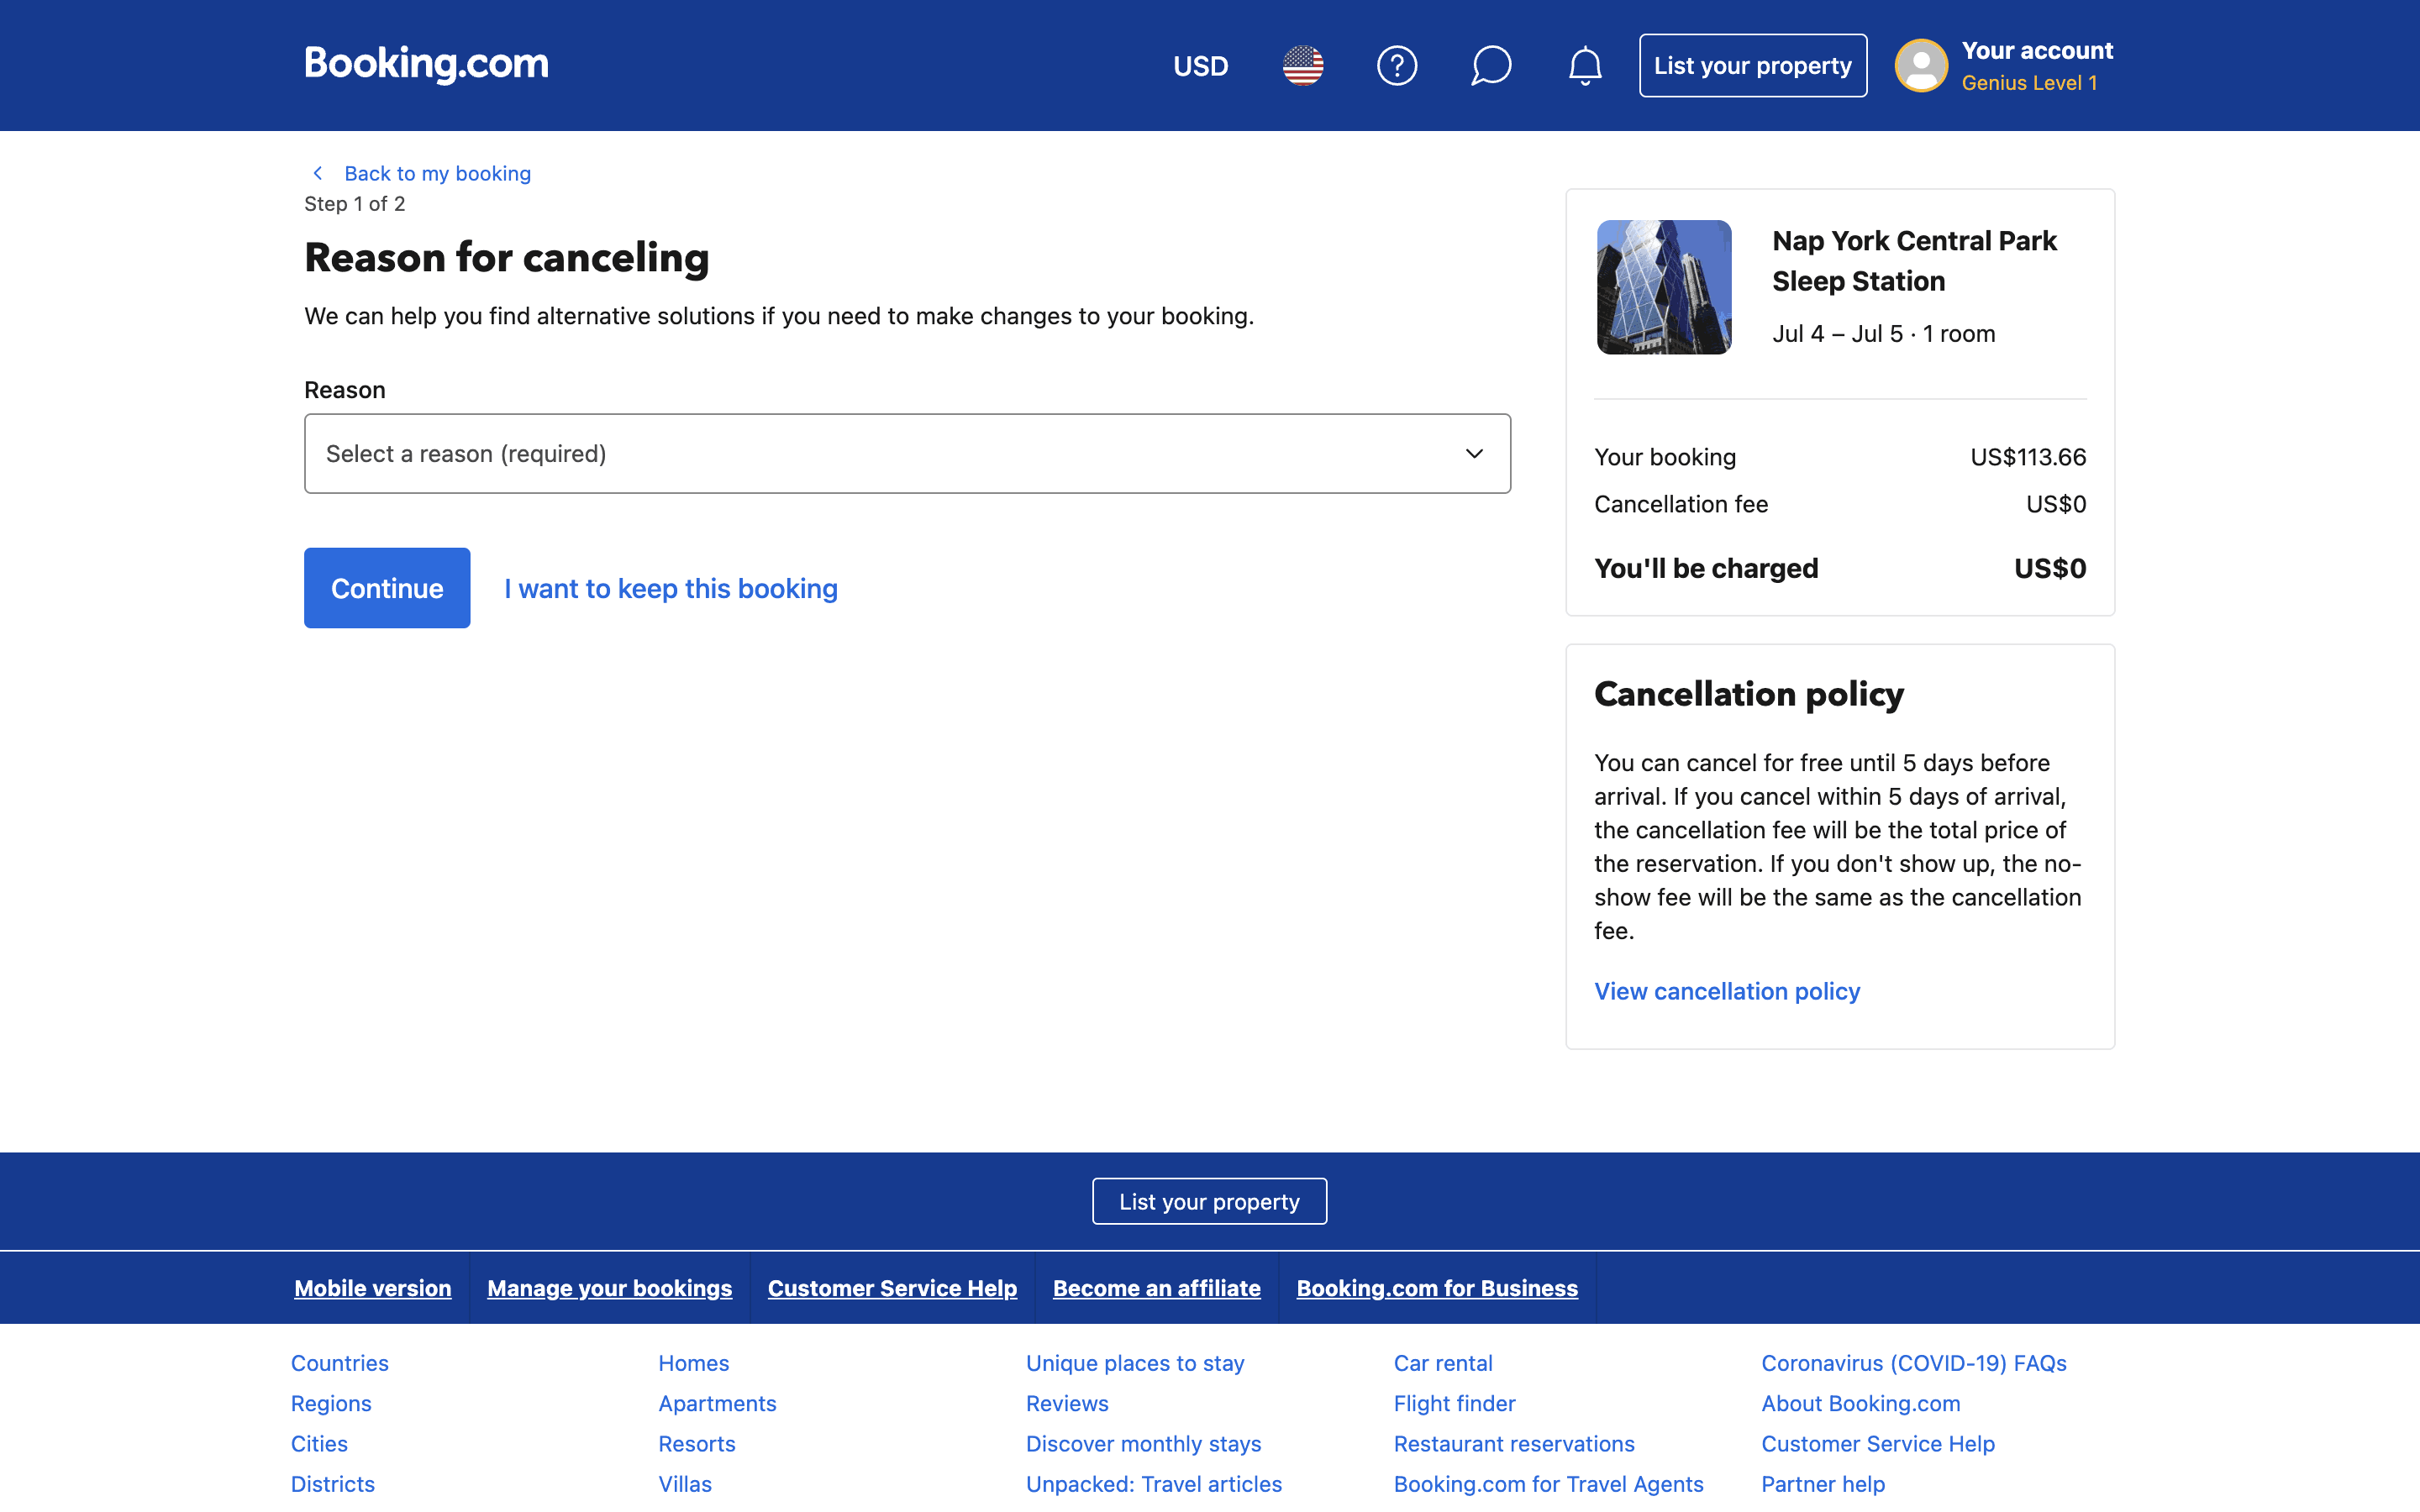Viewport: 2420px width, 1512px height.
Task: Click the reason dropdown chevron arrow
Action: click(x=1473, y=454)
